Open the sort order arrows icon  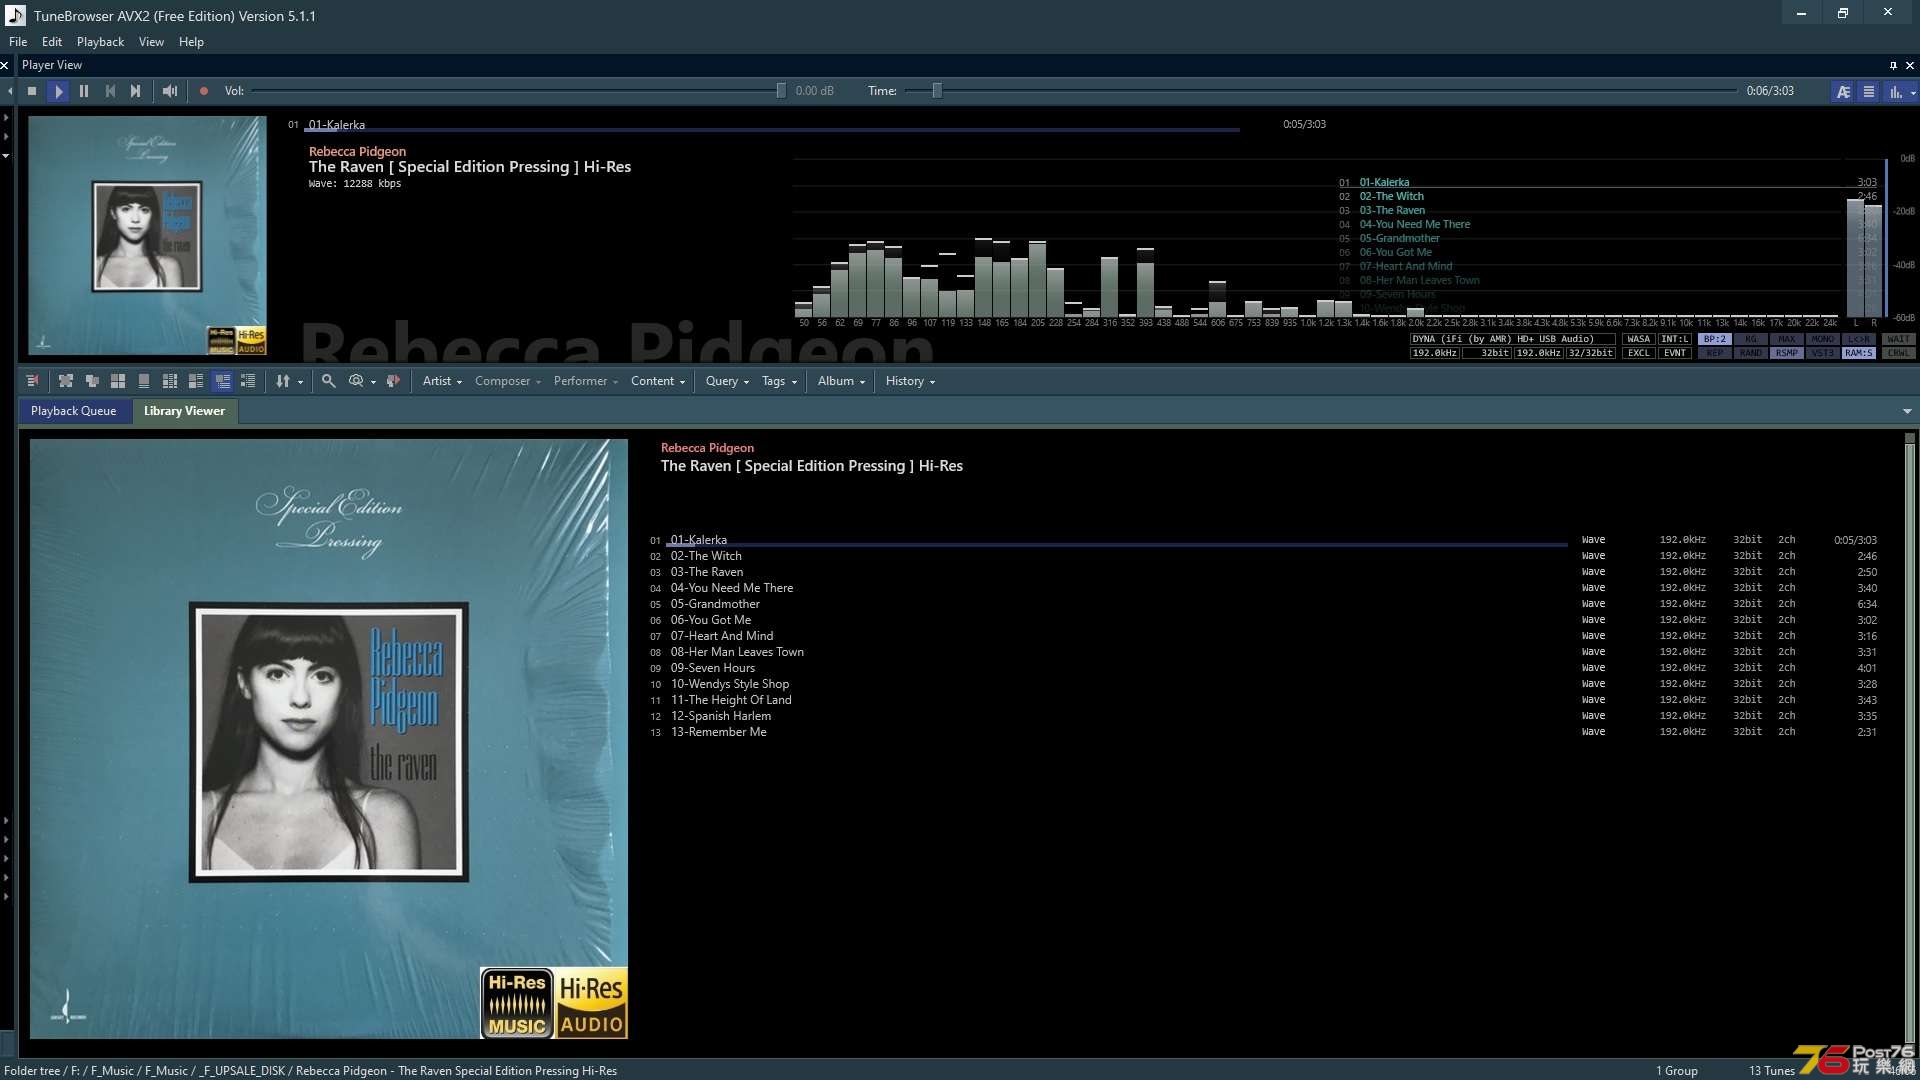(x=283, y=381)
